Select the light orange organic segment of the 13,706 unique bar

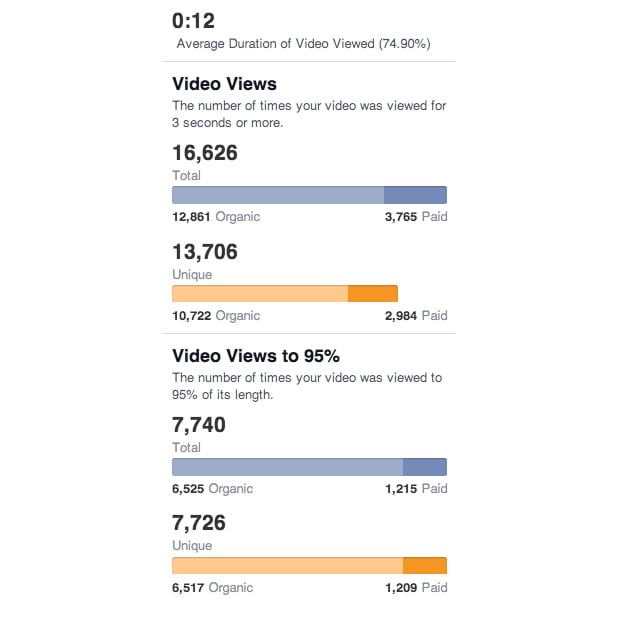coord(260,294)
